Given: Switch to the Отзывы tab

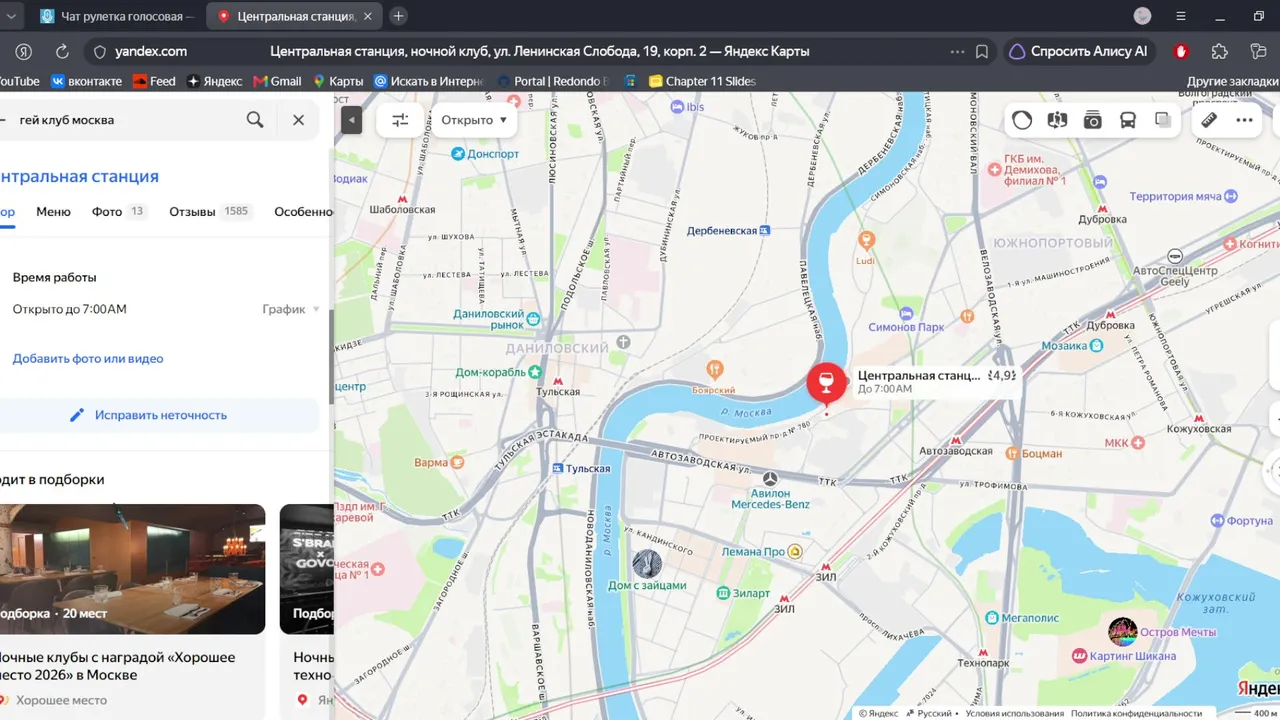Looking at the screenshot, I should (210, 211).
